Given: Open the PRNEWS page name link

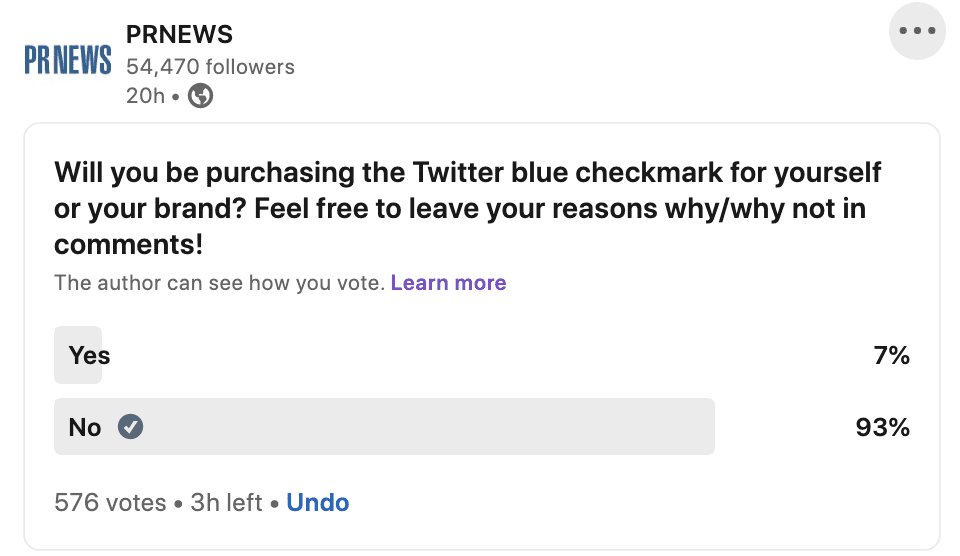Looking at the screenshot, I should click(179, 34).
